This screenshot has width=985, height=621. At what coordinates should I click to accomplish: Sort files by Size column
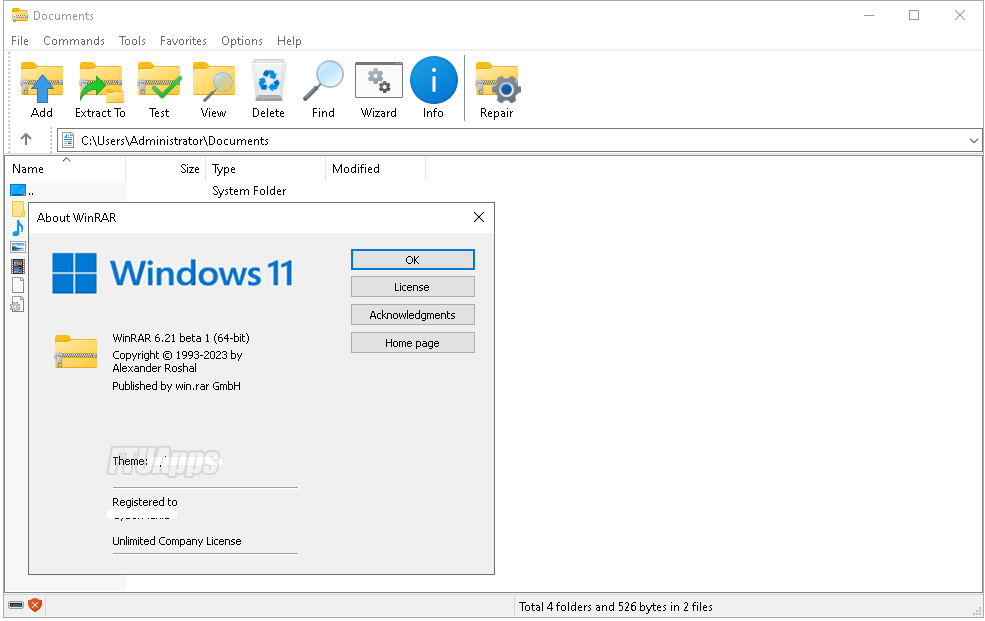[166, 169]
